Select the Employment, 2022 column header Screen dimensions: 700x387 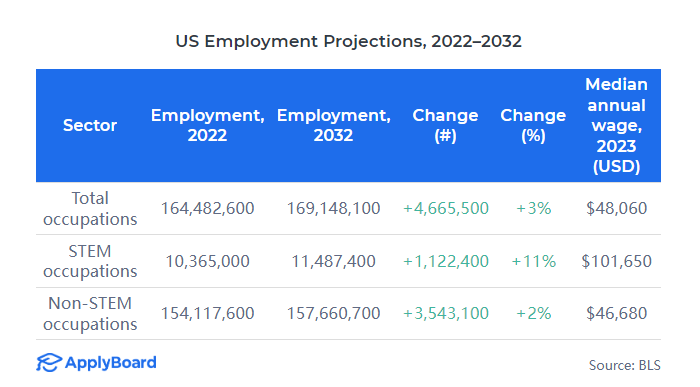click(x=208, y=125)
